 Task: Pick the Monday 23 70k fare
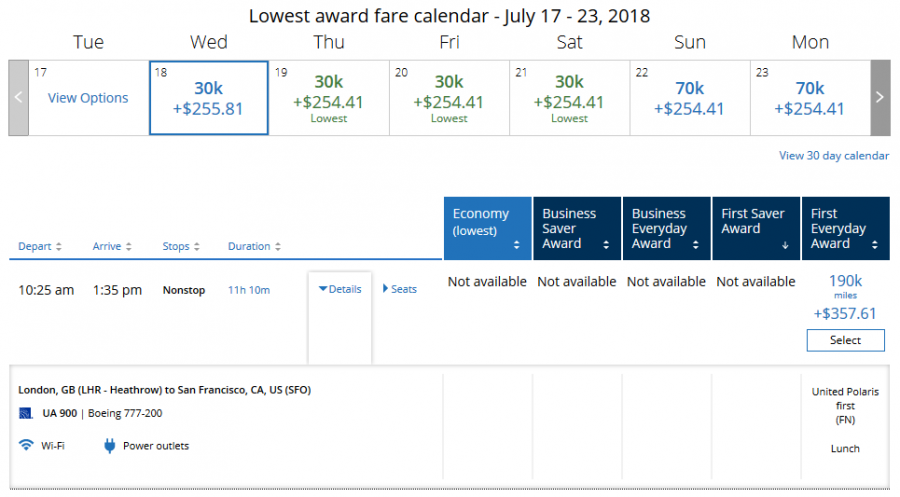tap(809, 98)
